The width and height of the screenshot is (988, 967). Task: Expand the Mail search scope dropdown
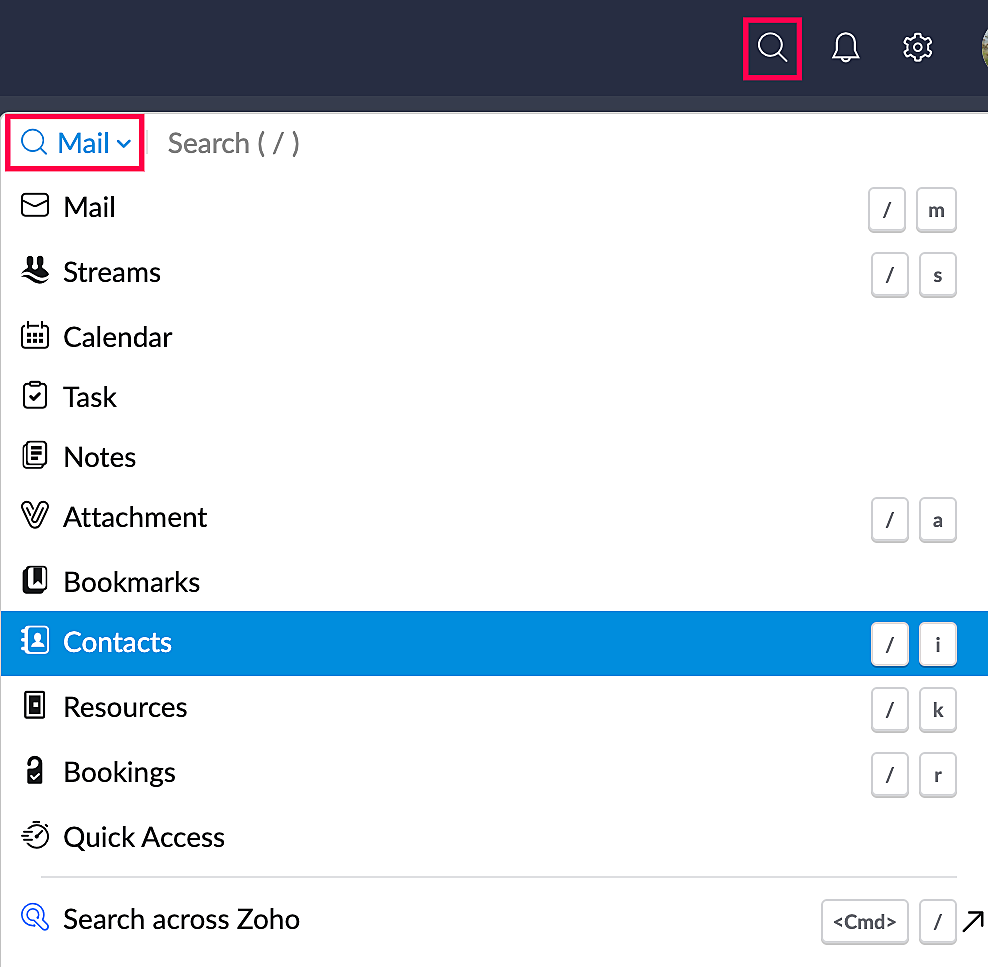coord(76,143)
